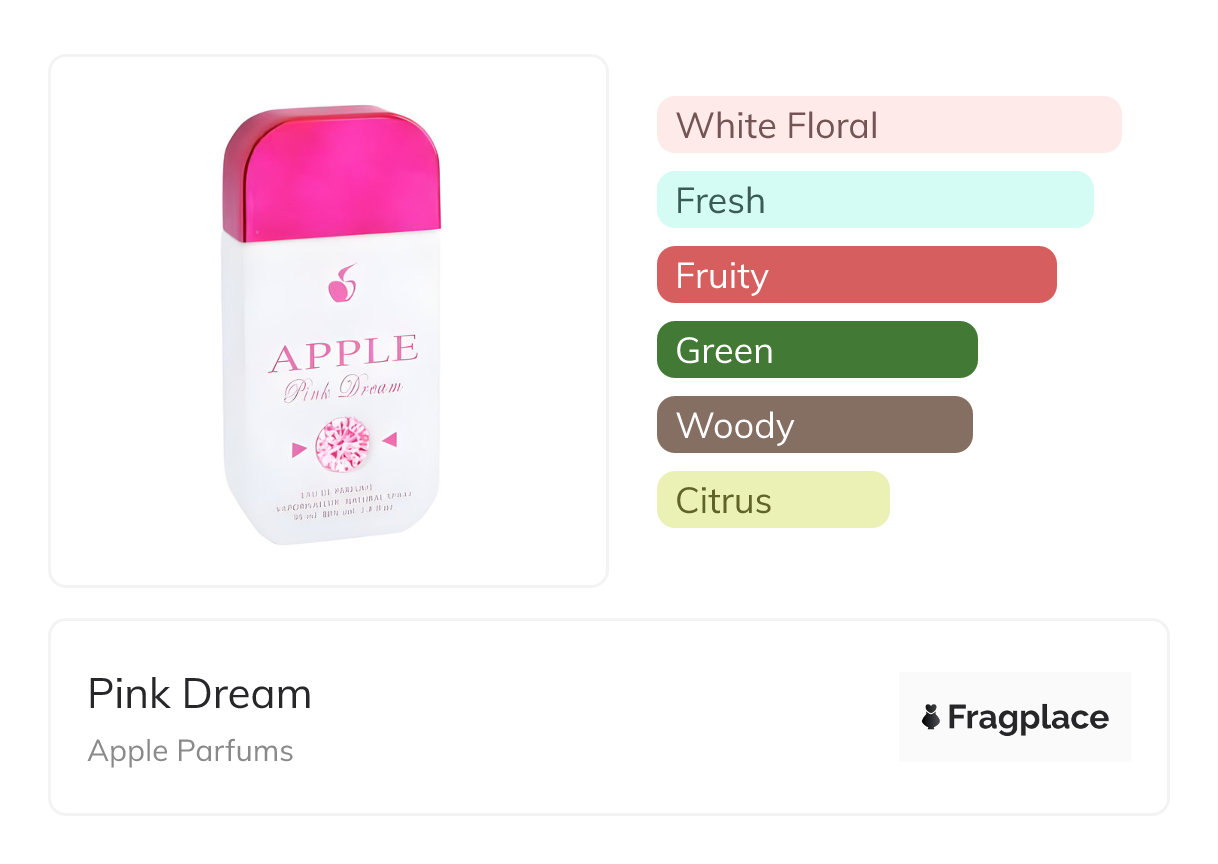1218x864 pixels.
Task: Select the Citrus accord bar
Action: pos(772,500)
